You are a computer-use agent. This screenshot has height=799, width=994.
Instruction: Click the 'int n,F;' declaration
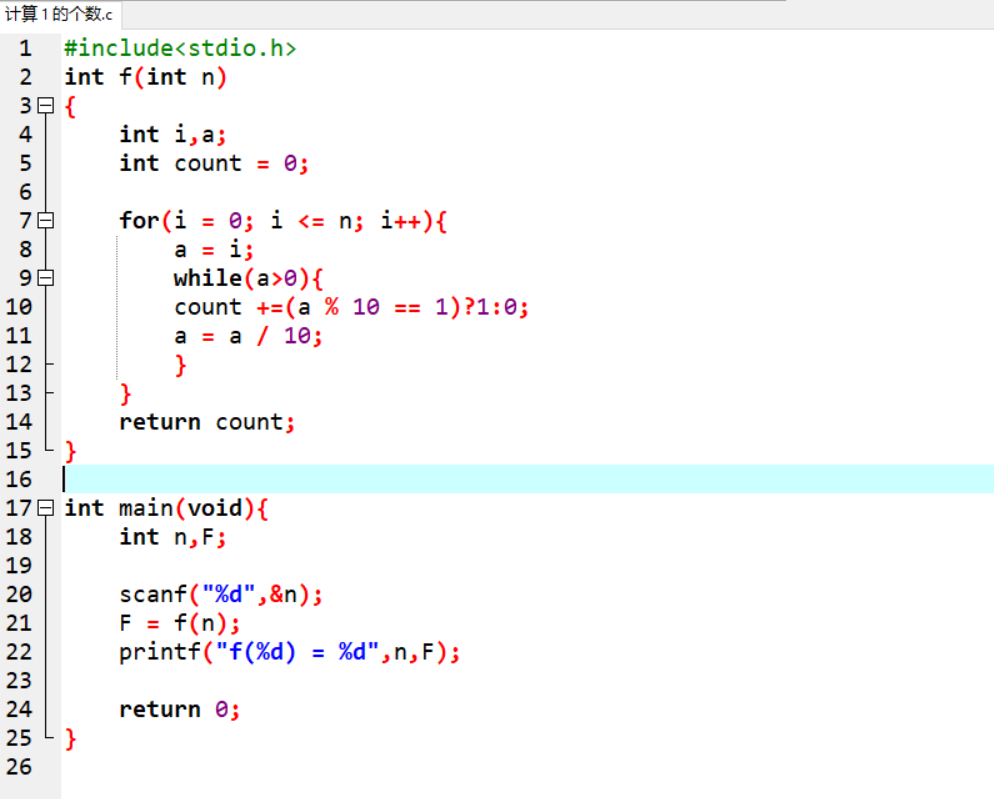[172, 537]
